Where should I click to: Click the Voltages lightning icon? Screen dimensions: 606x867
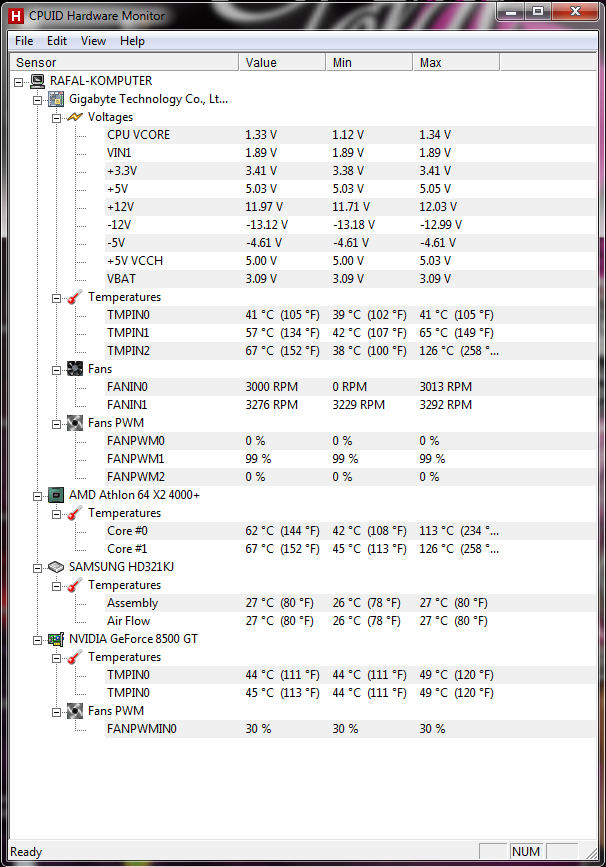pyautogui.click(x=75, y=117)
